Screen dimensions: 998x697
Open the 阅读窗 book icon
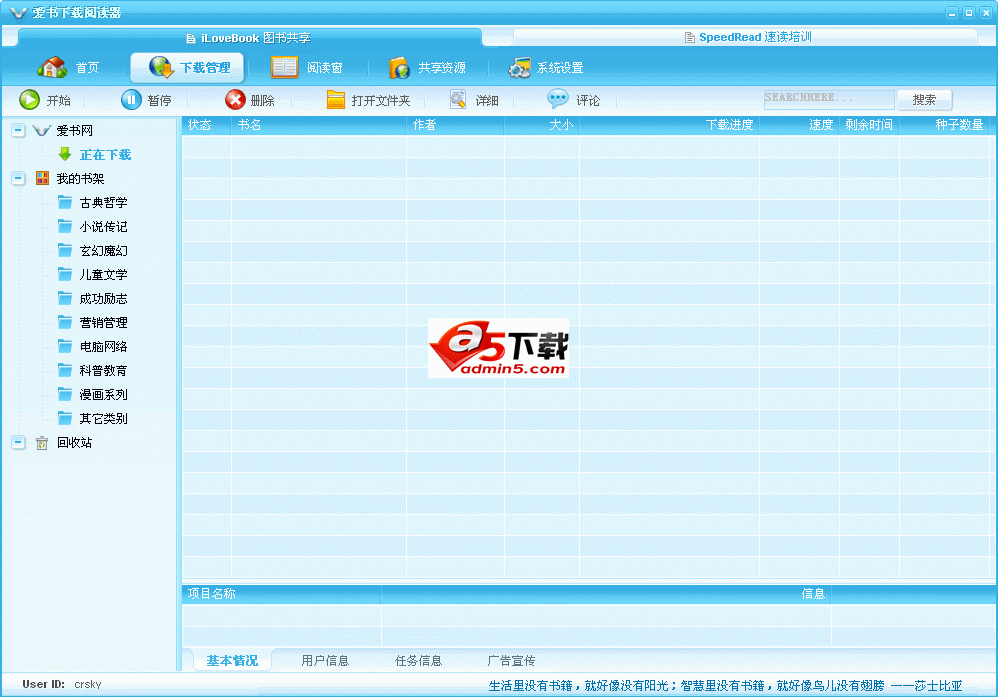click(285, 67)
